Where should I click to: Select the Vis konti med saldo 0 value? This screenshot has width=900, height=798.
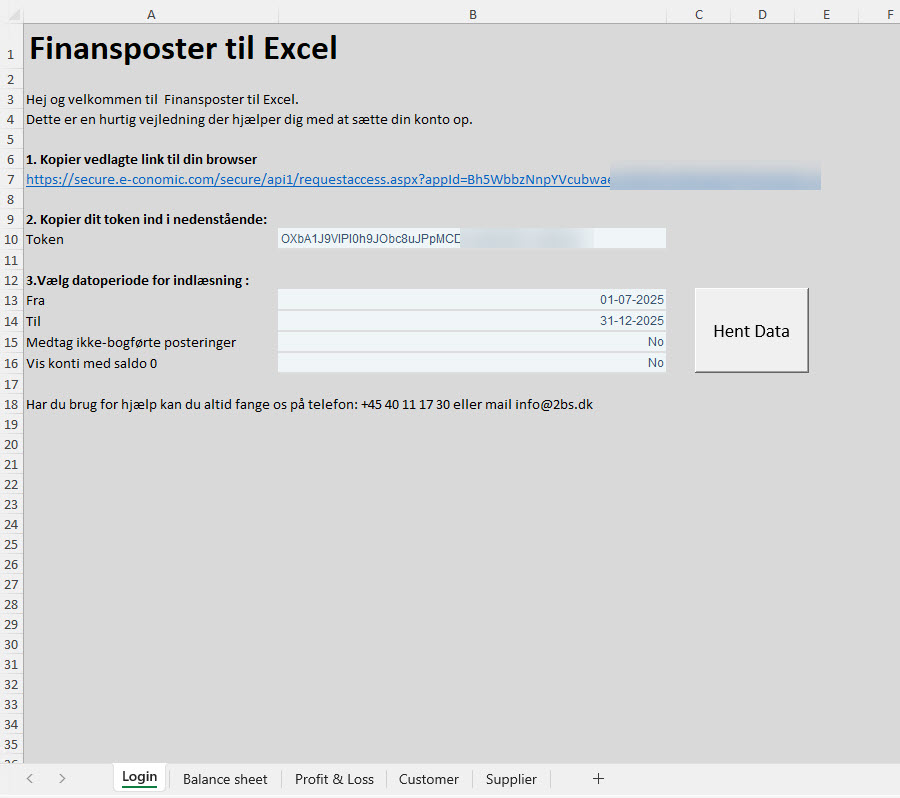coord(471,363)
